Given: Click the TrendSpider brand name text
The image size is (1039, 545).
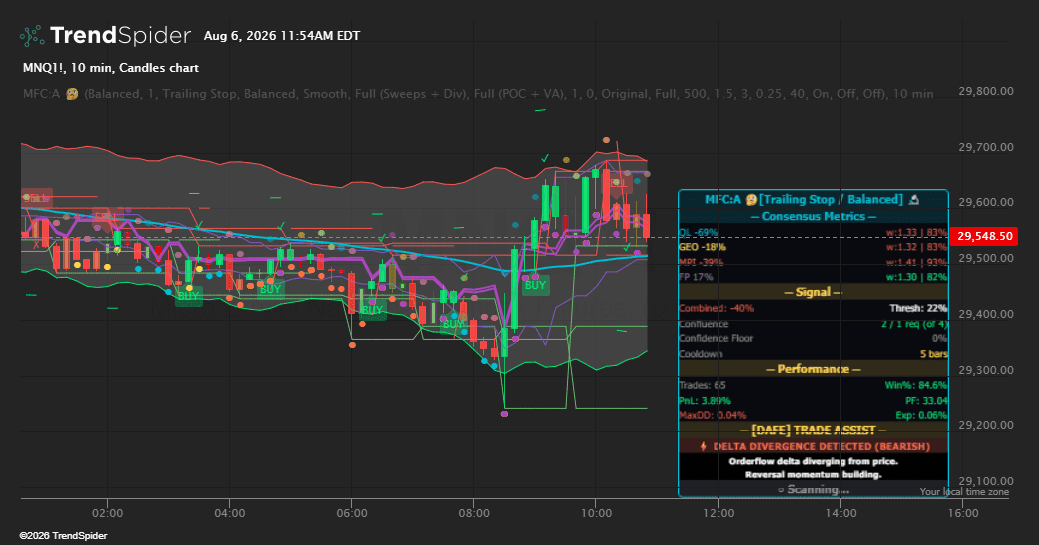Looking at the screenshot, I should pos(121,35).
